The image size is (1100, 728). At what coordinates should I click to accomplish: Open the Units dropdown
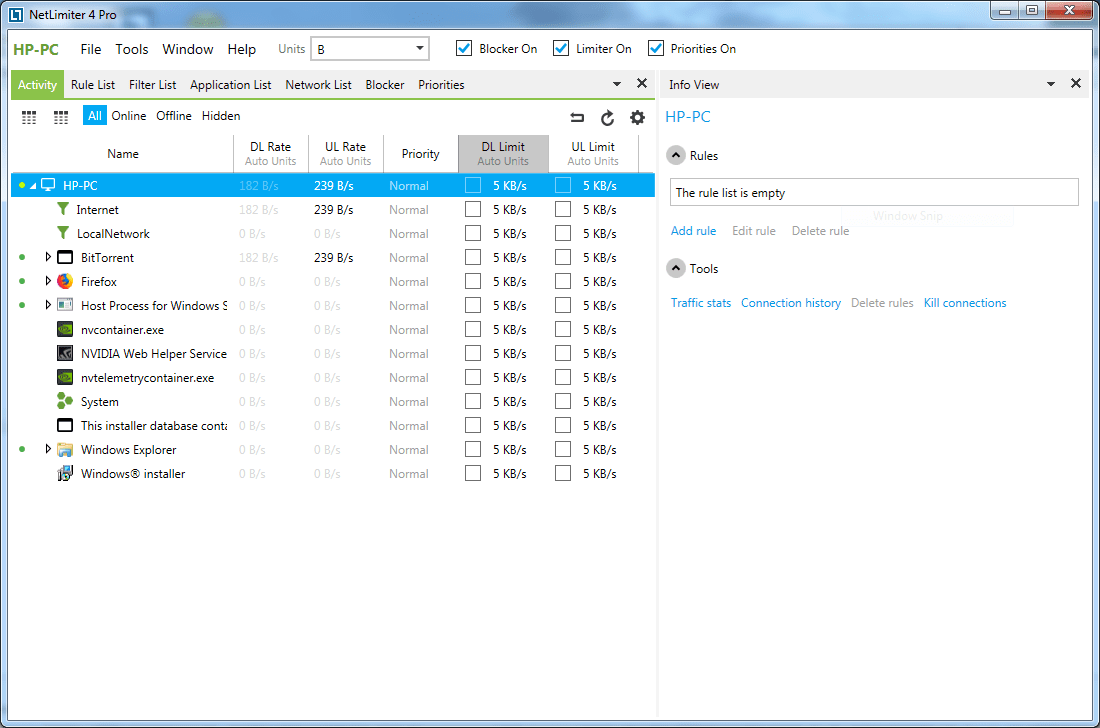(x=370, y=49)
